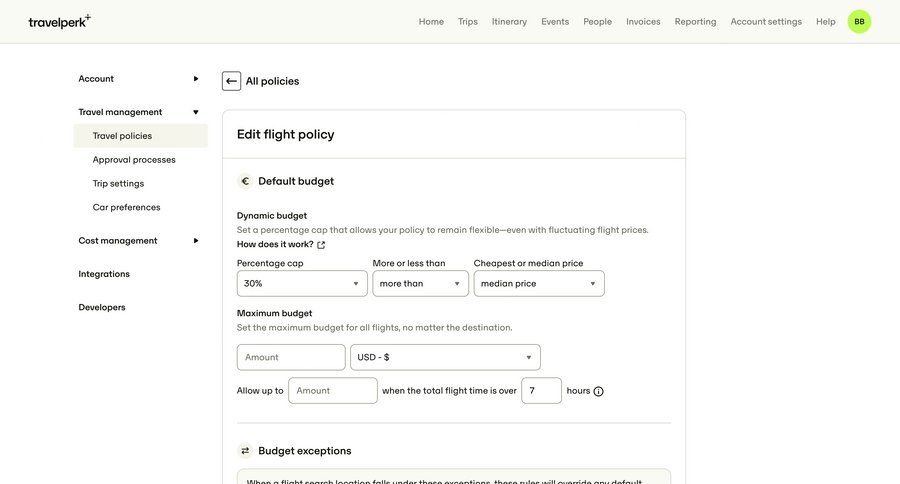The width and height of the screenshot is (900, 484).
Task: Click the How does it work? link
Action: [x=275, y=244]
